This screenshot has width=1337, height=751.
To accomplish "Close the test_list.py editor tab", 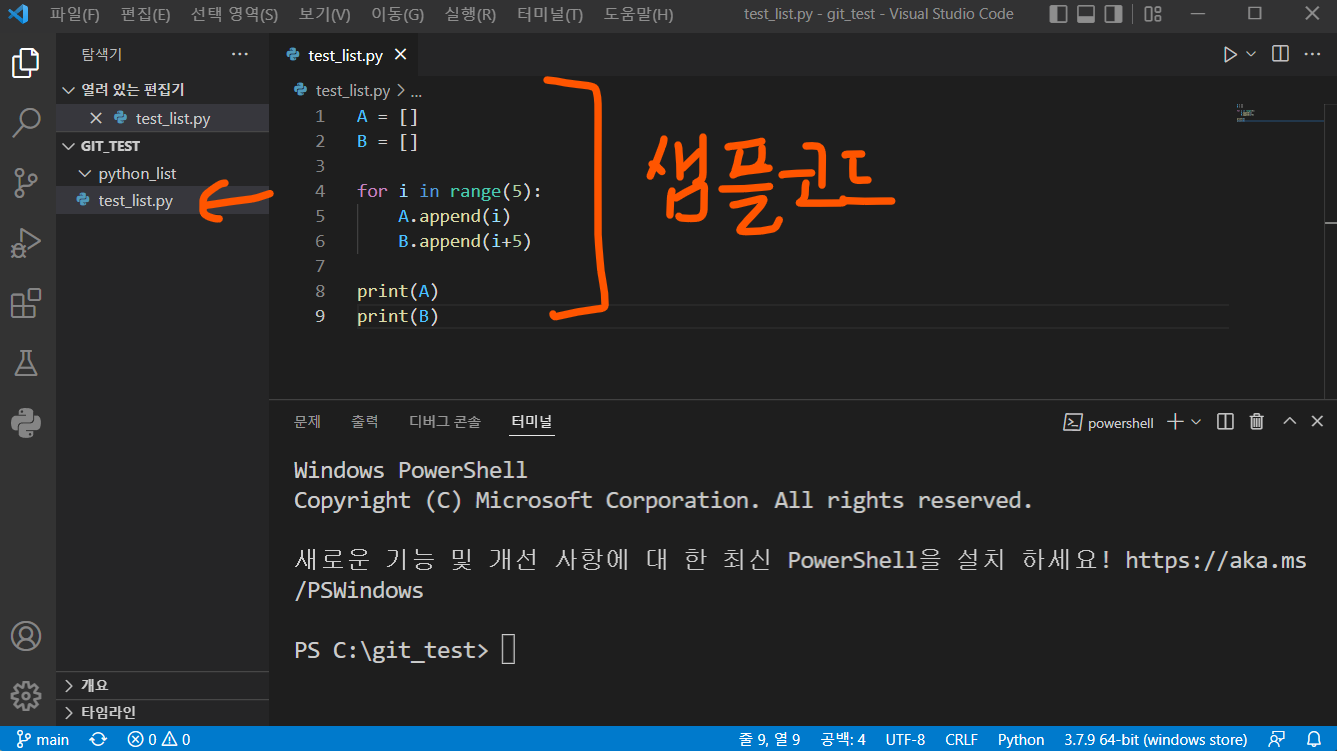I will click(401, 55).
